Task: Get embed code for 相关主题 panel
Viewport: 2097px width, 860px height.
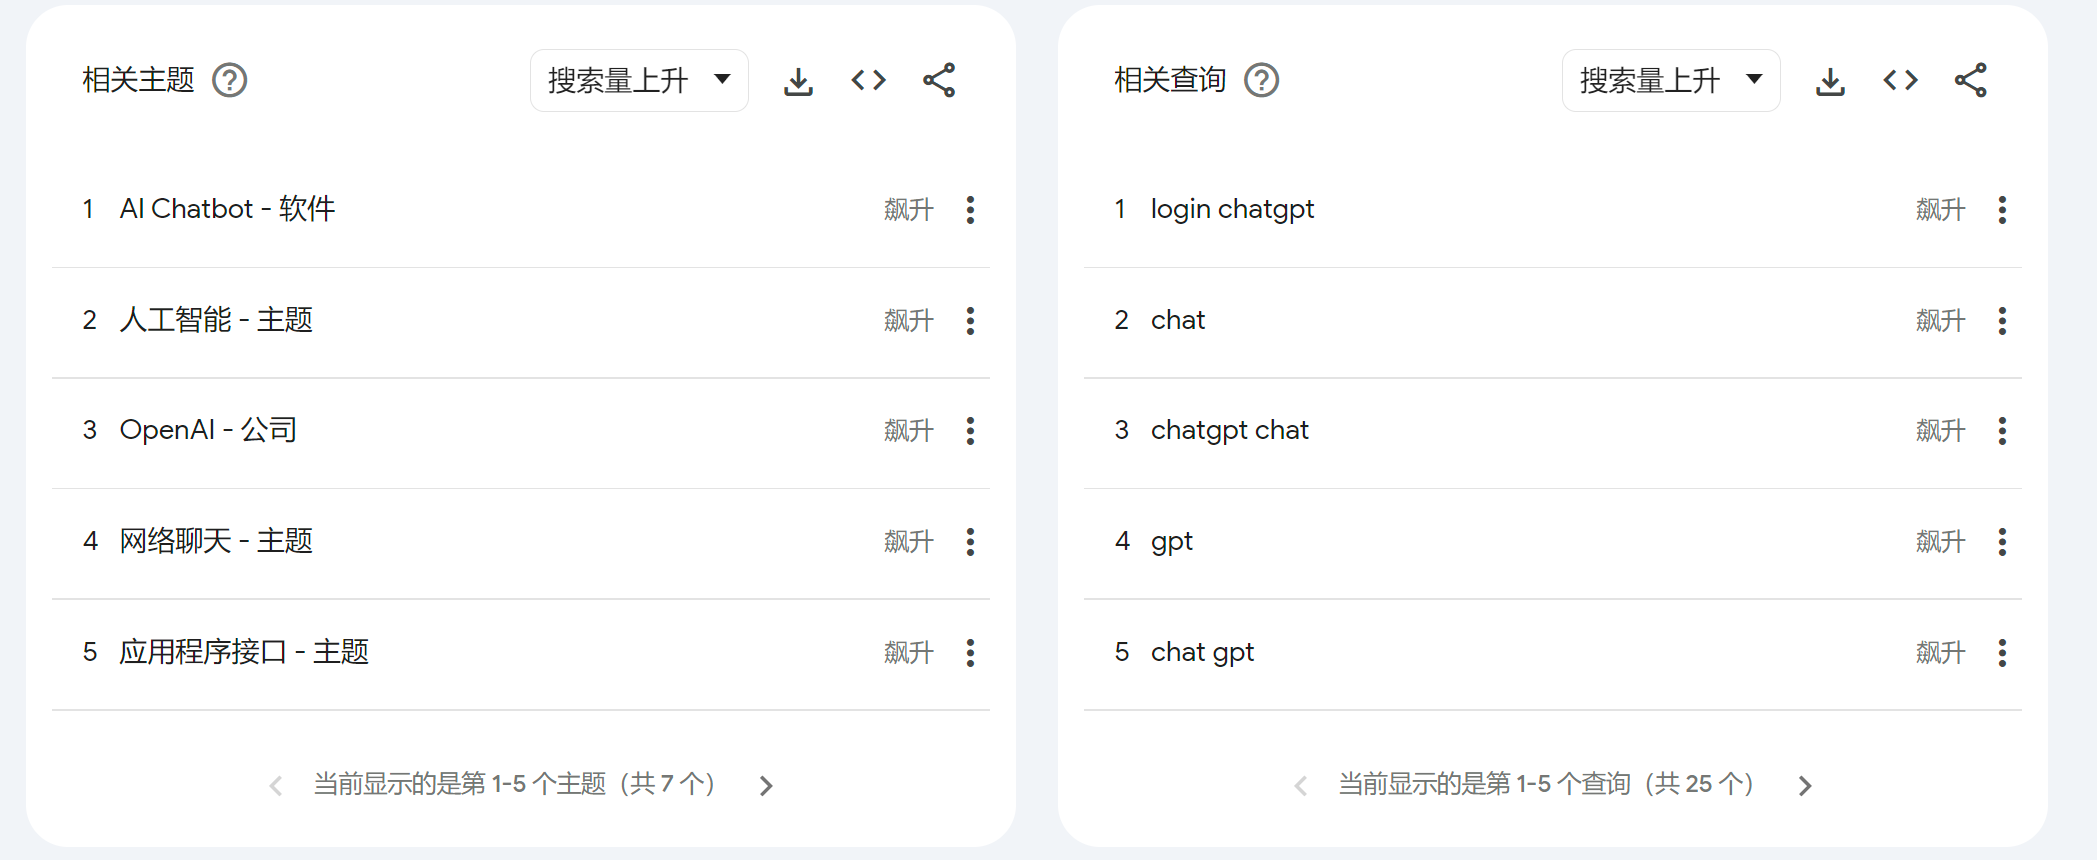Action: pos(868,80)
